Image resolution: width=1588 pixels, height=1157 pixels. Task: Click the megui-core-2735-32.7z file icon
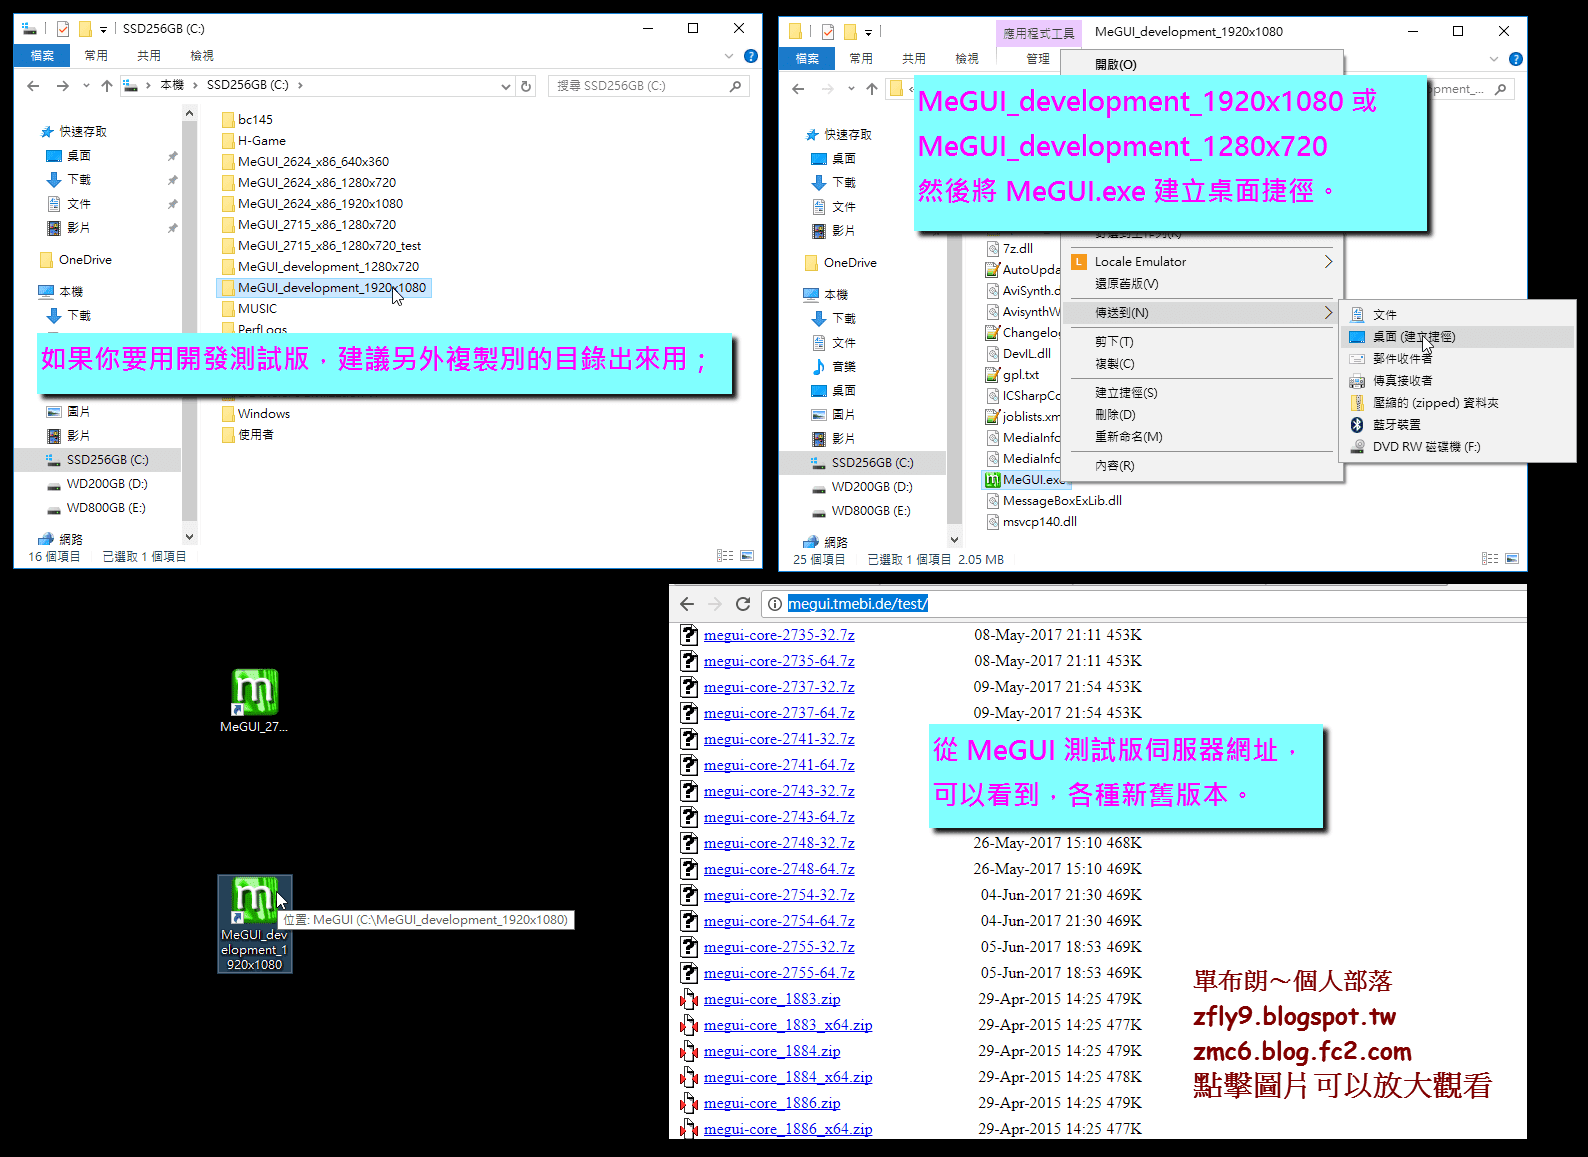[689, 635]
